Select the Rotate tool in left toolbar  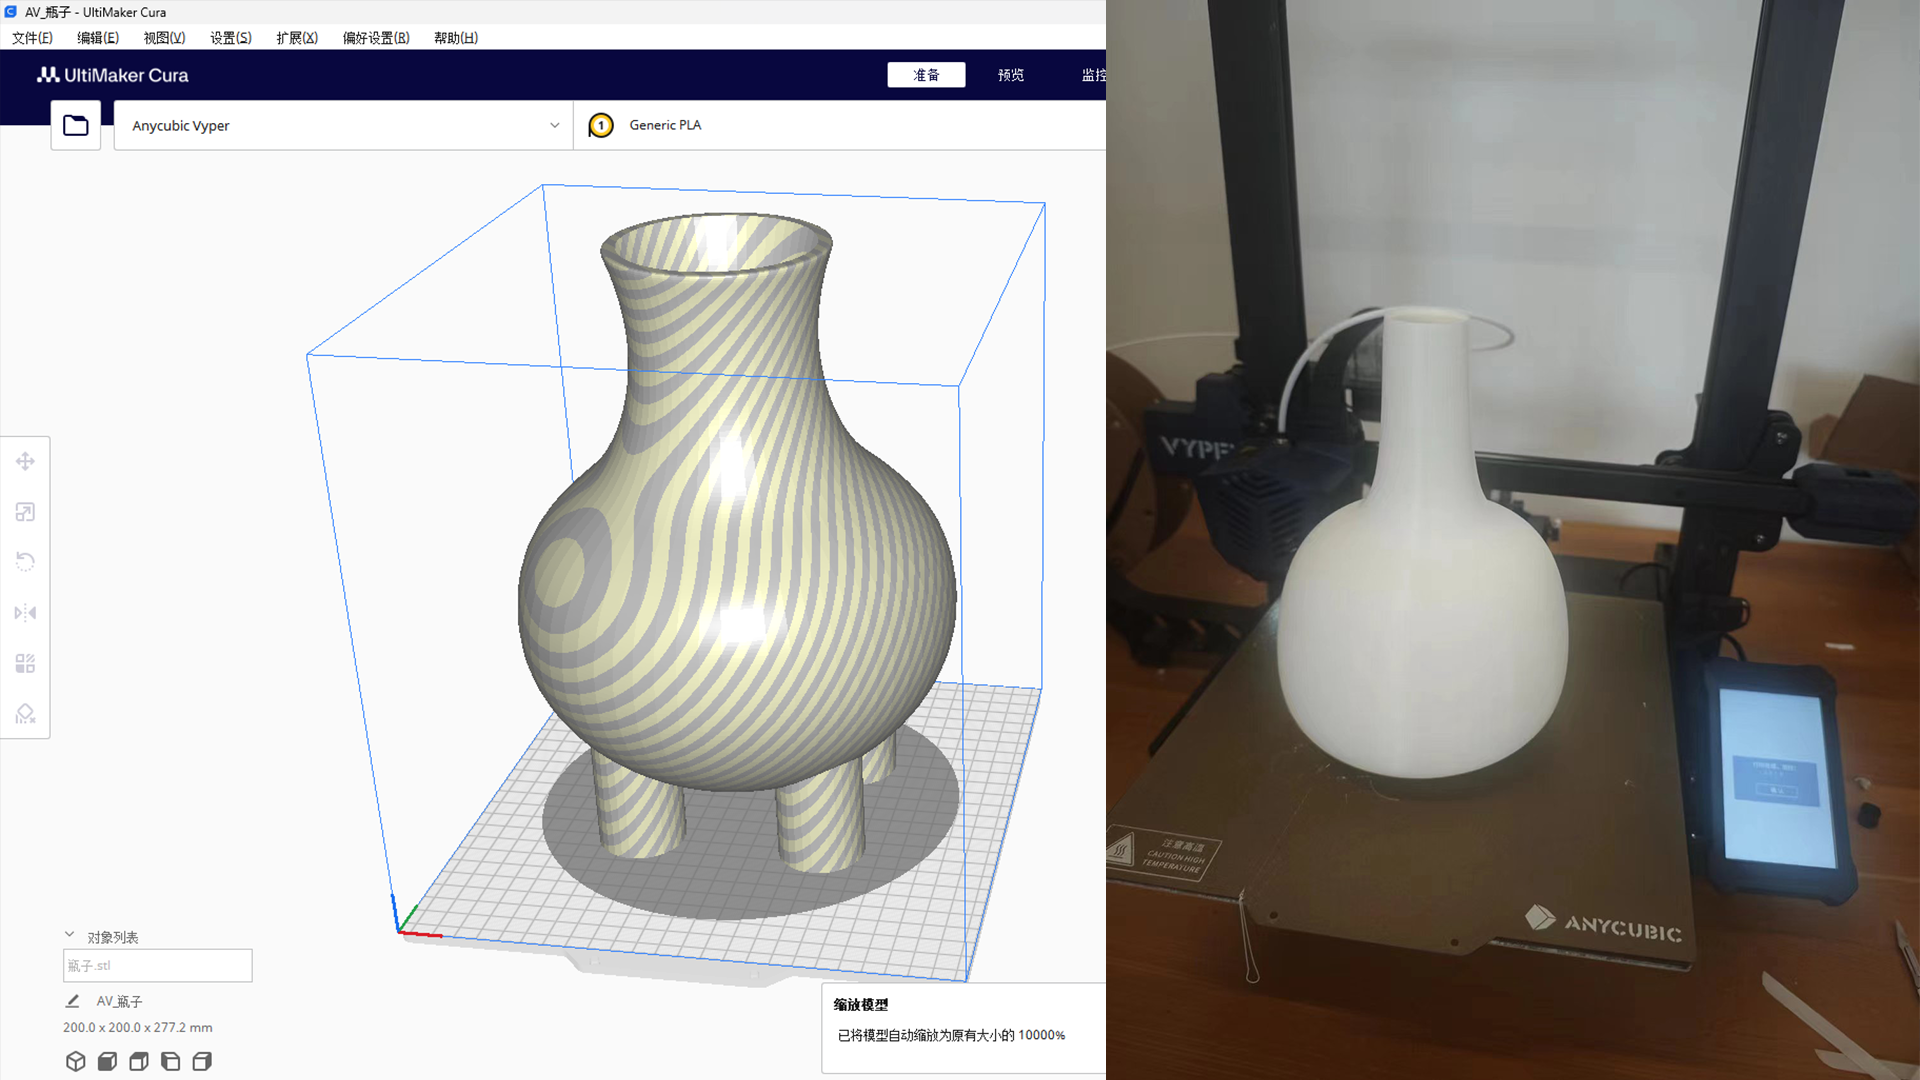click(25, 562)
